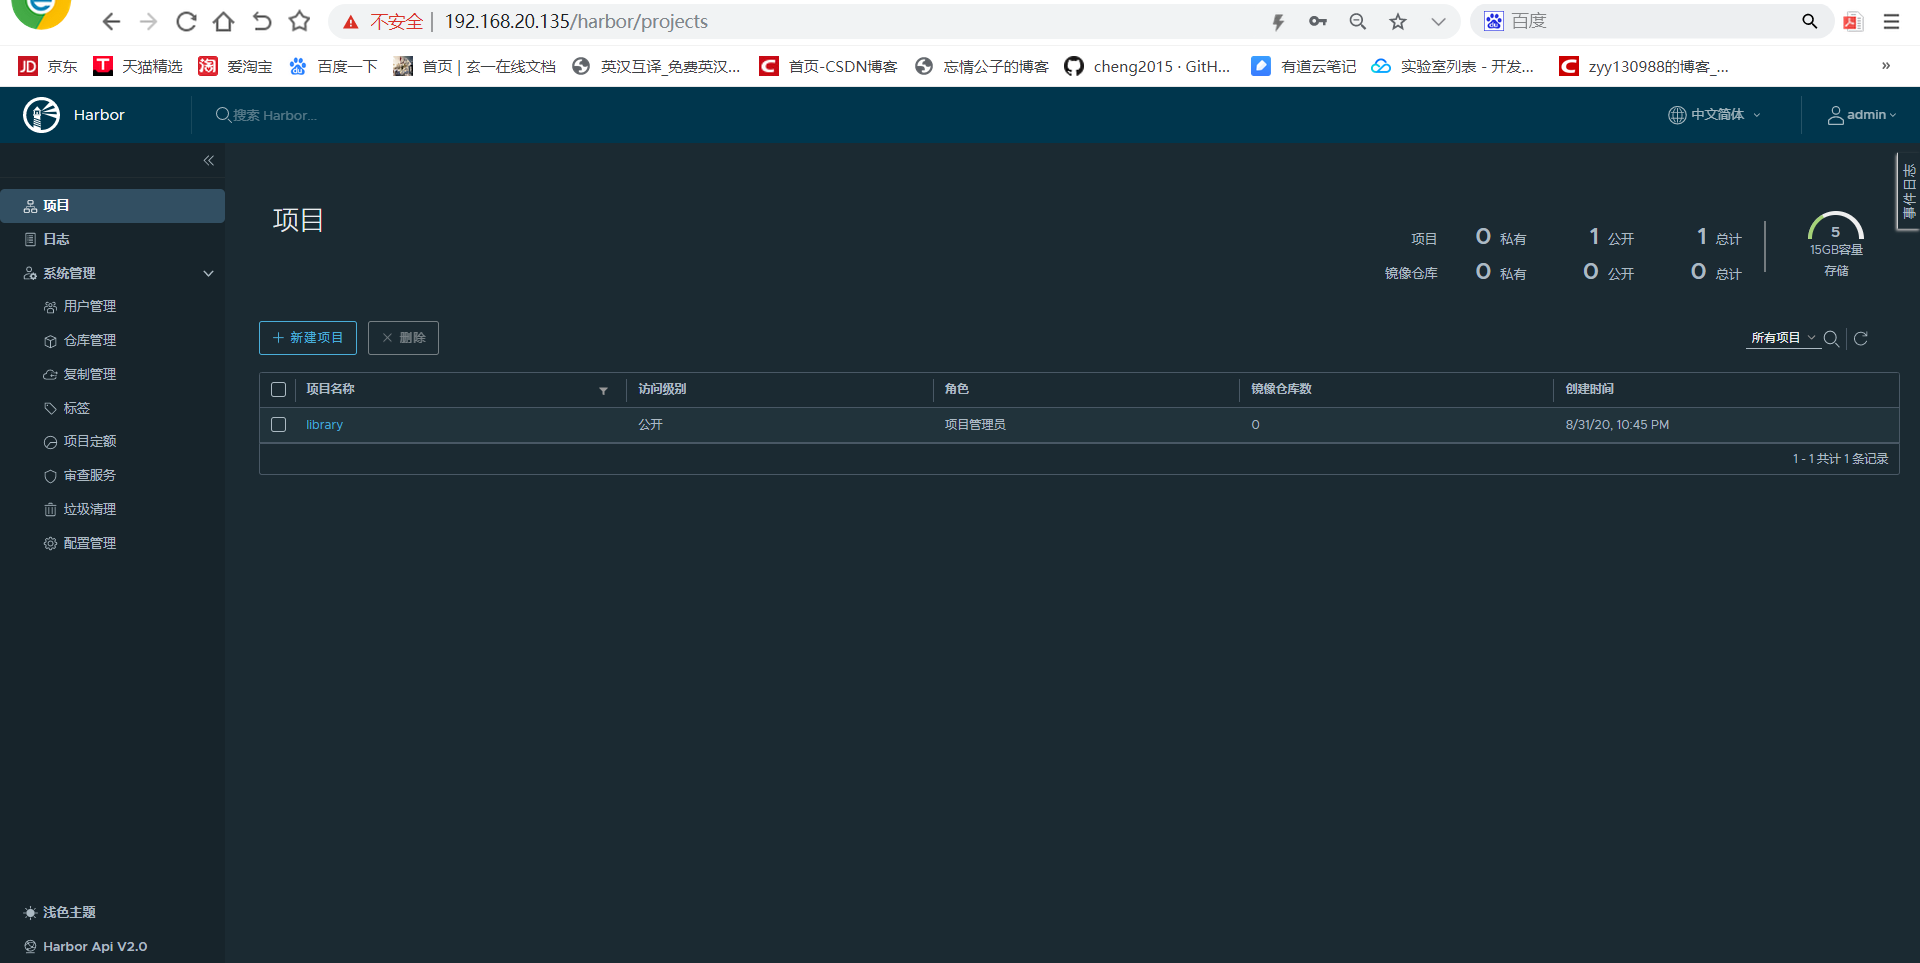Open the 天猫精选 bookmark

pos(138,66)
